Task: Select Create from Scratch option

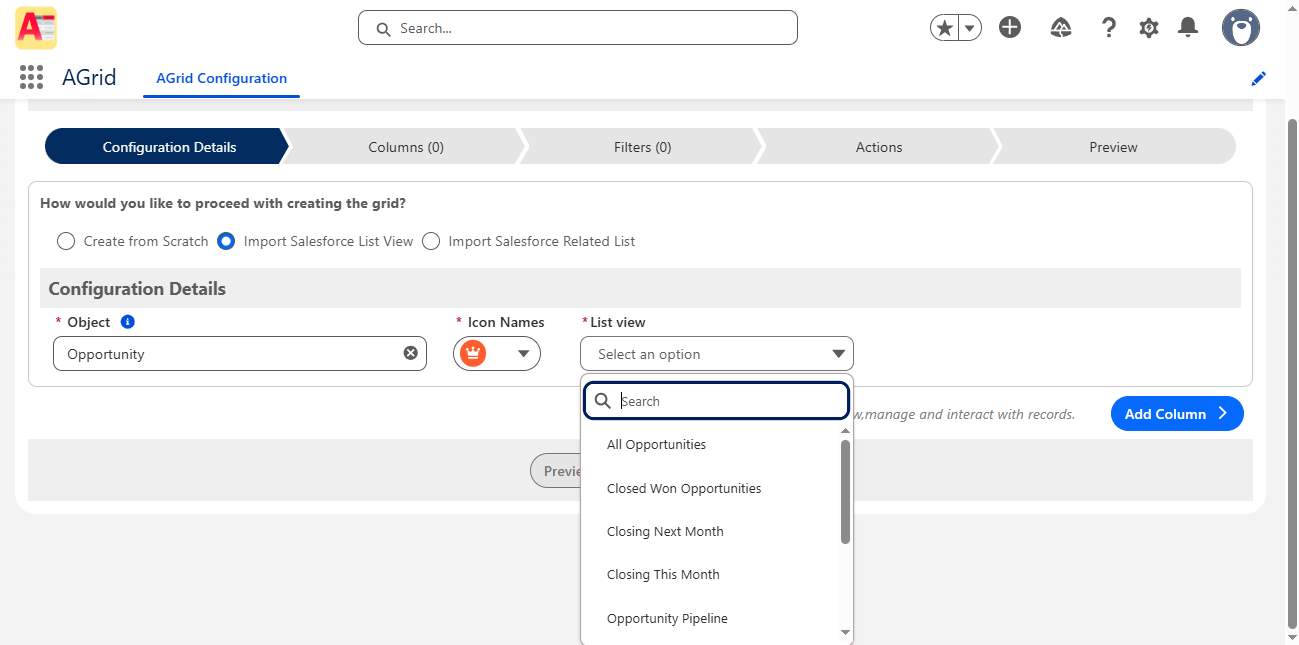Action: tap(66, 241)
